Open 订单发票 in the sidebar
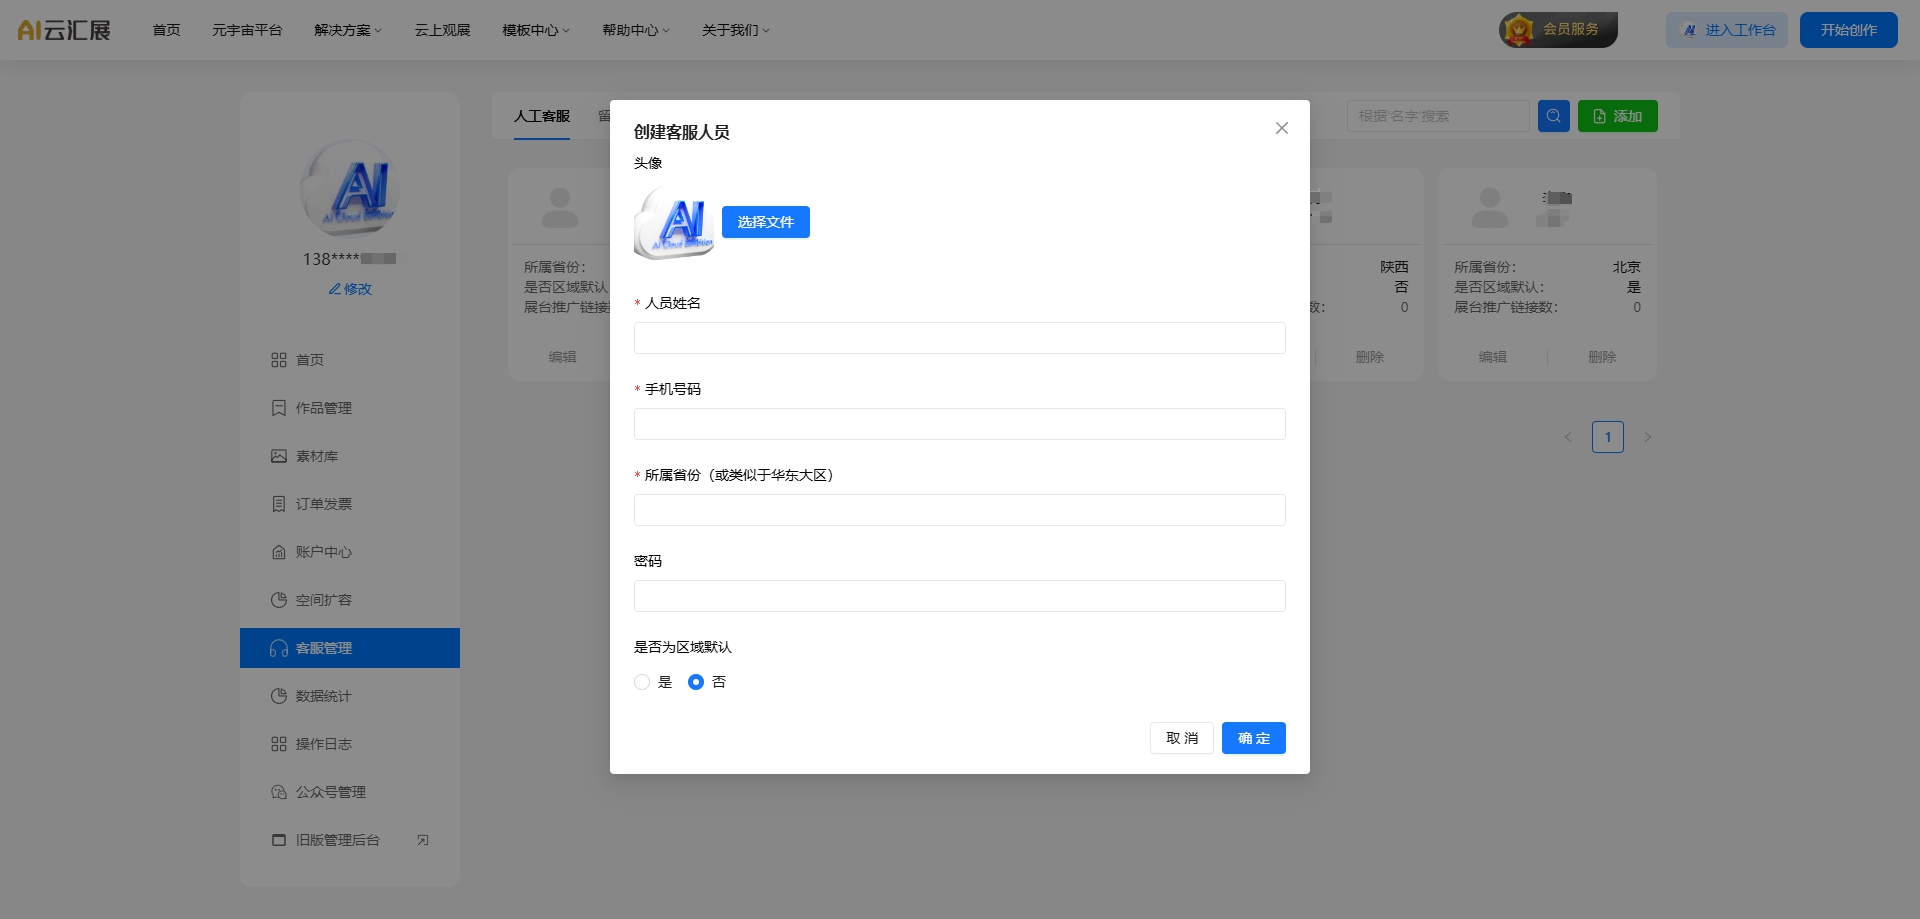Viewport: 1920px width, 919px height. (x=323, y=503)
